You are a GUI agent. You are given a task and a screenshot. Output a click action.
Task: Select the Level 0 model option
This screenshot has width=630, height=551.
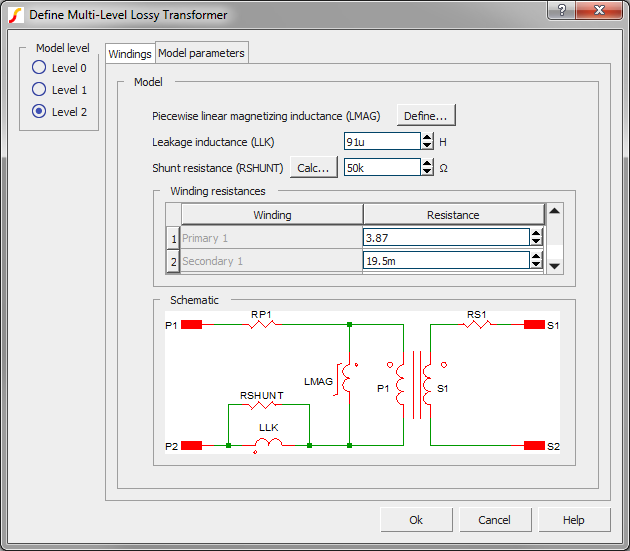coord(39,68)
